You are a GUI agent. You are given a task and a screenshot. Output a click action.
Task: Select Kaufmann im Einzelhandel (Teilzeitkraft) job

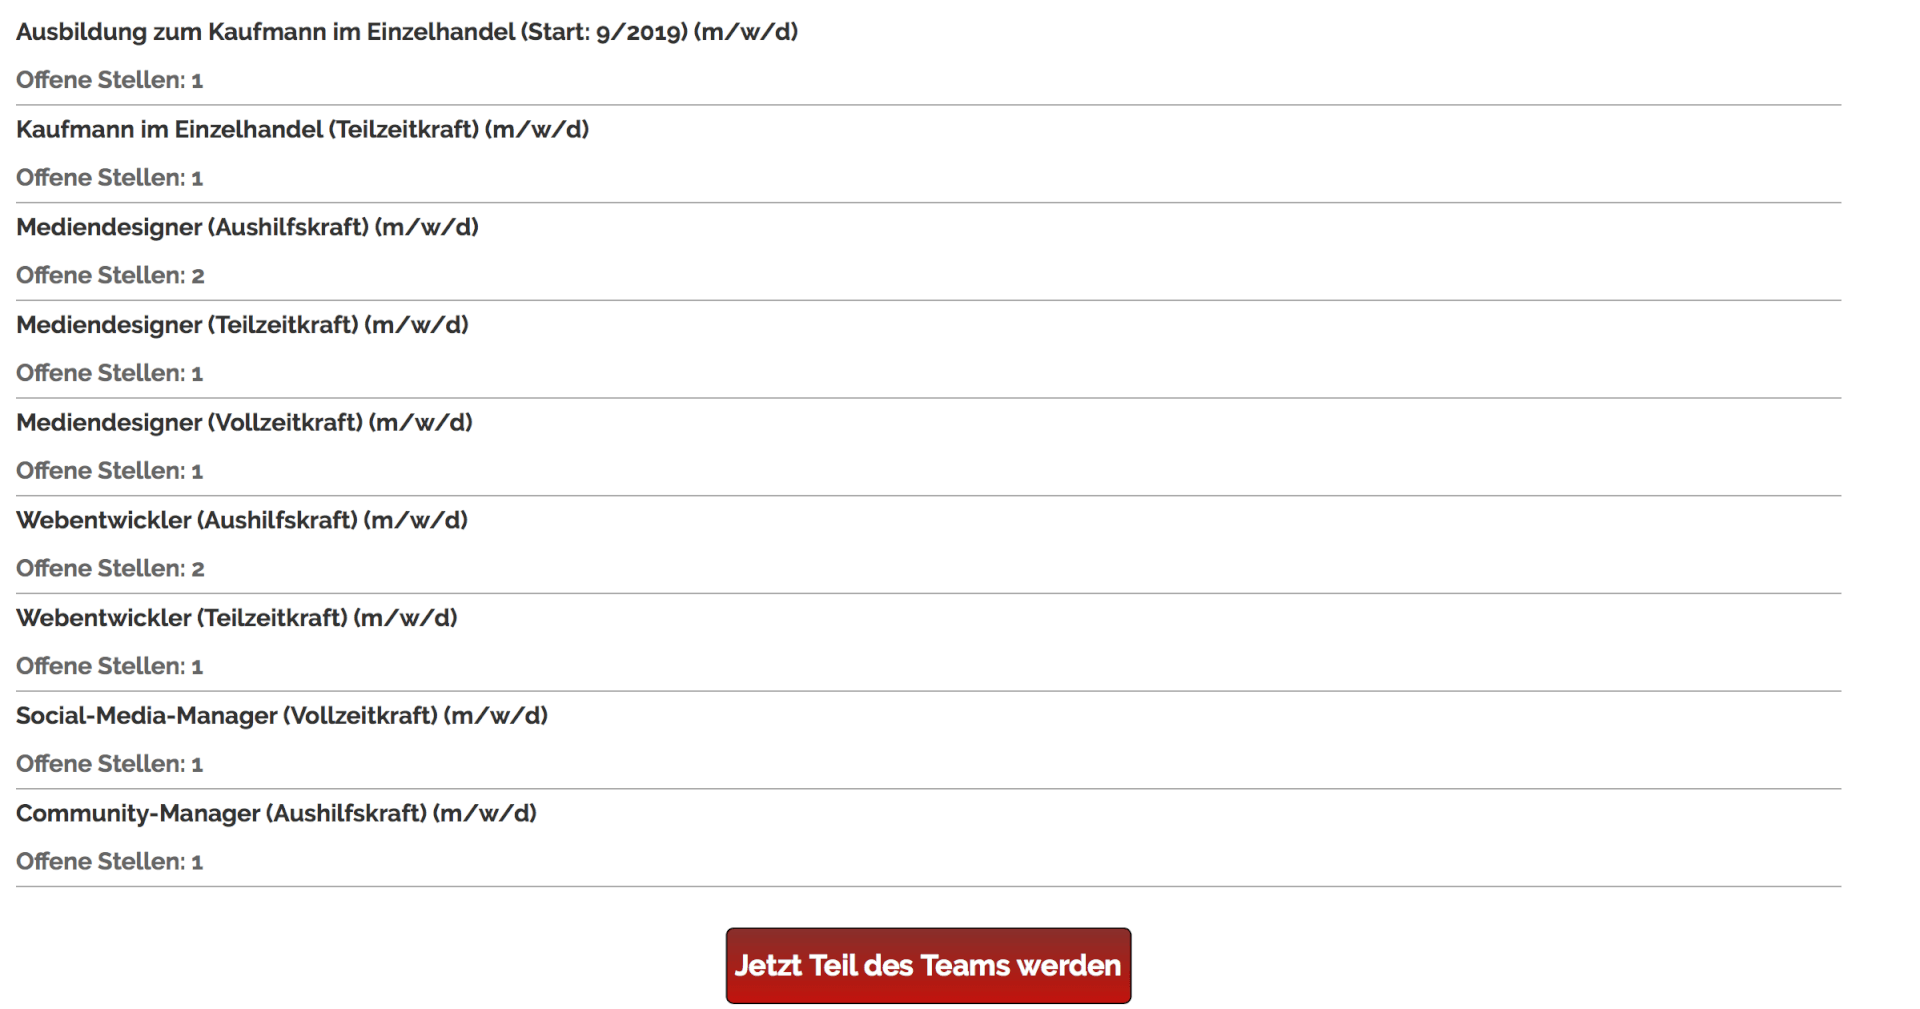click(302, 130)
